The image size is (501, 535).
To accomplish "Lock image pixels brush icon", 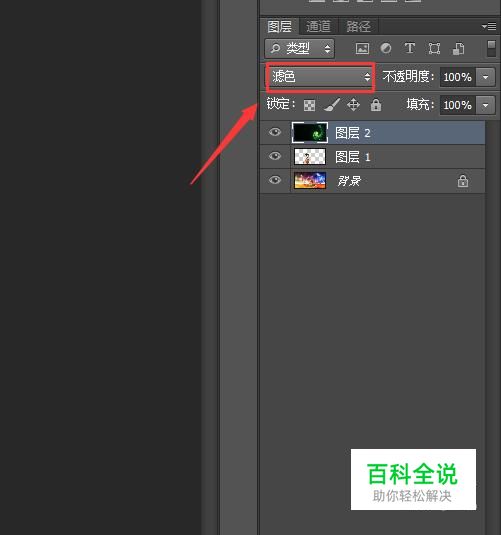I will [332, 105].
